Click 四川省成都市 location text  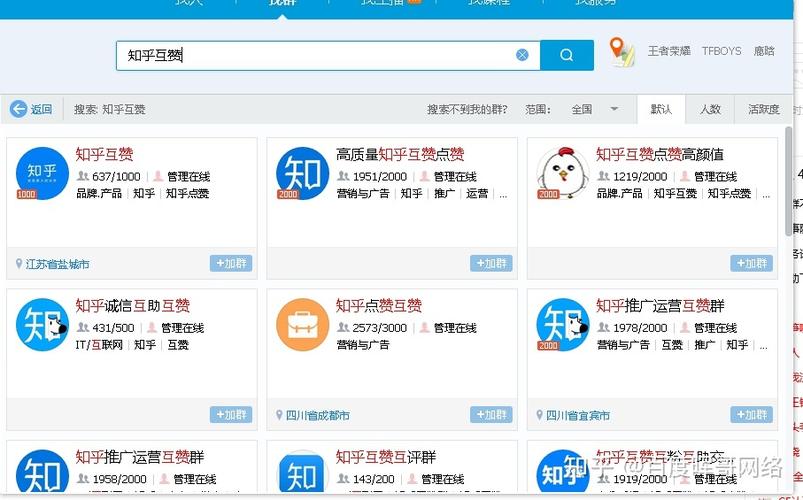point(318,415)
